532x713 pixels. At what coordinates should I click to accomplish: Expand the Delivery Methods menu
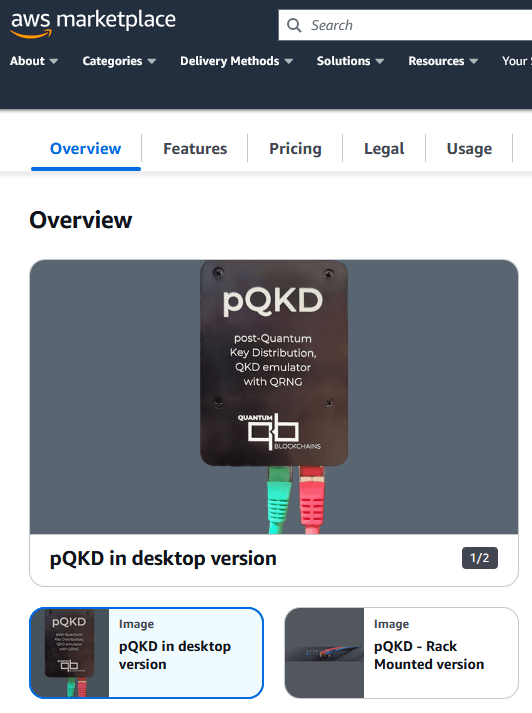236,61
